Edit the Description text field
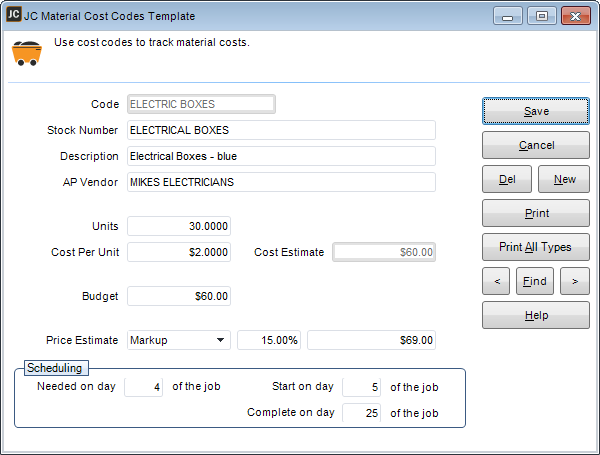This screenshot has width=600, height=455. point(281,156)
